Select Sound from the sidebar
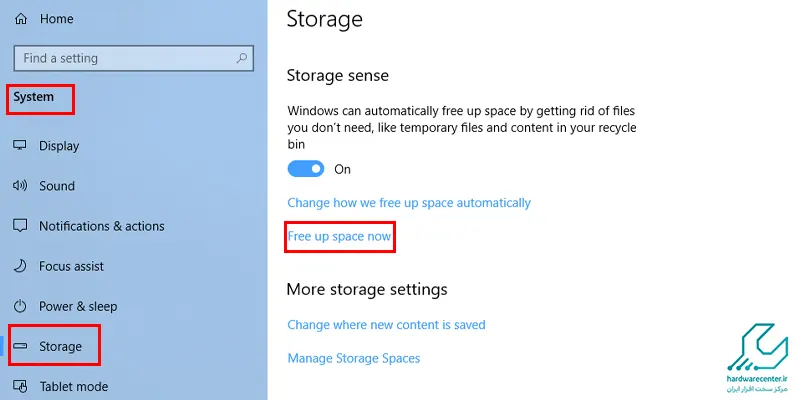The height and width of the screenshot is (400, 800). point(57,186)
